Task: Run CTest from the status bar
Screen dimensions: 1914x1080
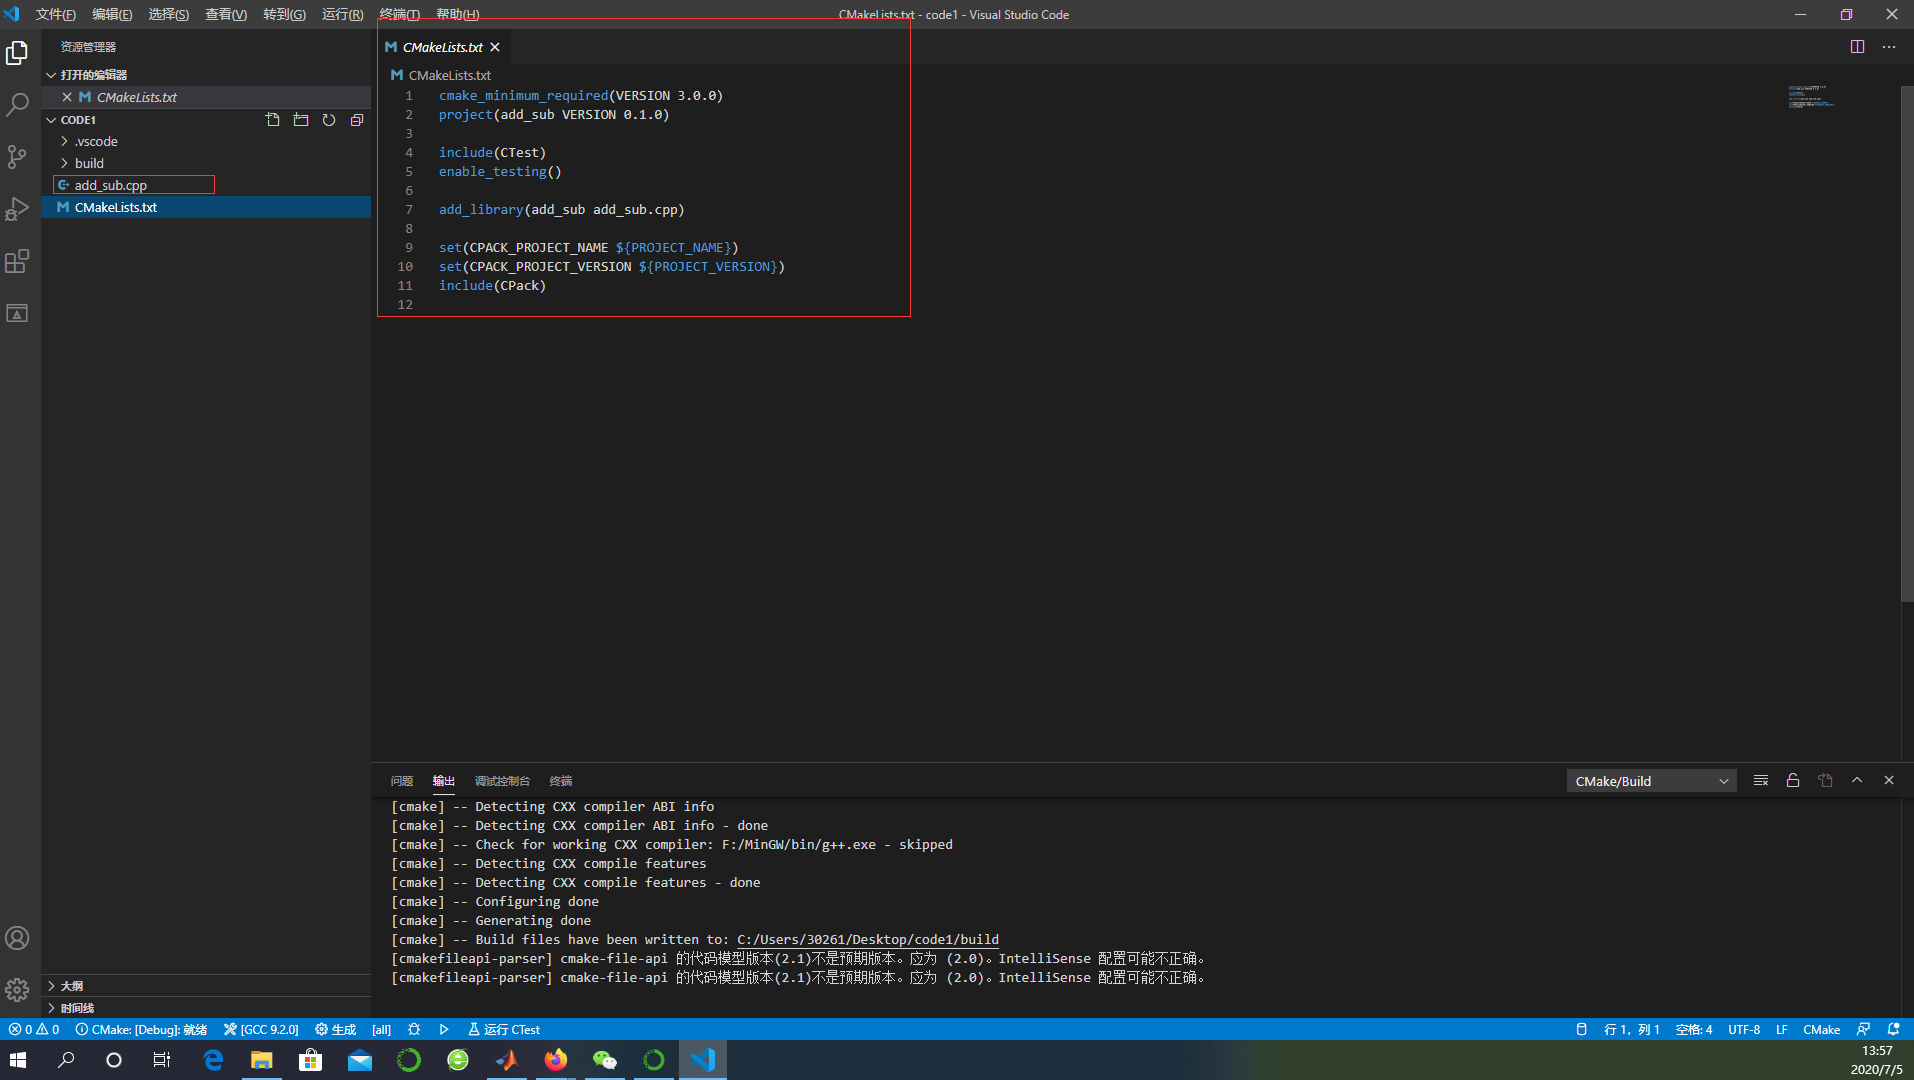Action: tap(504, 1029)
